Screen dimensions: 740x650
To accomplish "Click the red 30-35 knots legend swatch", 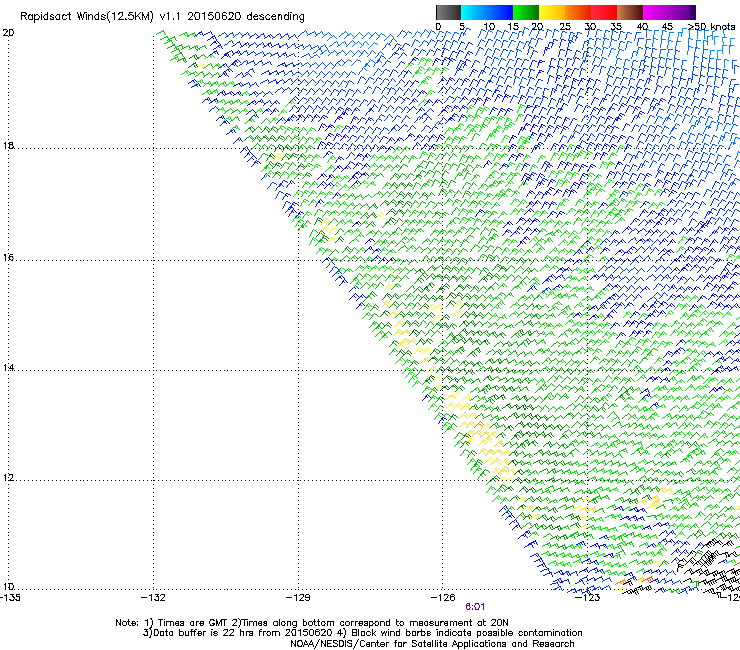I will point(604,12).
